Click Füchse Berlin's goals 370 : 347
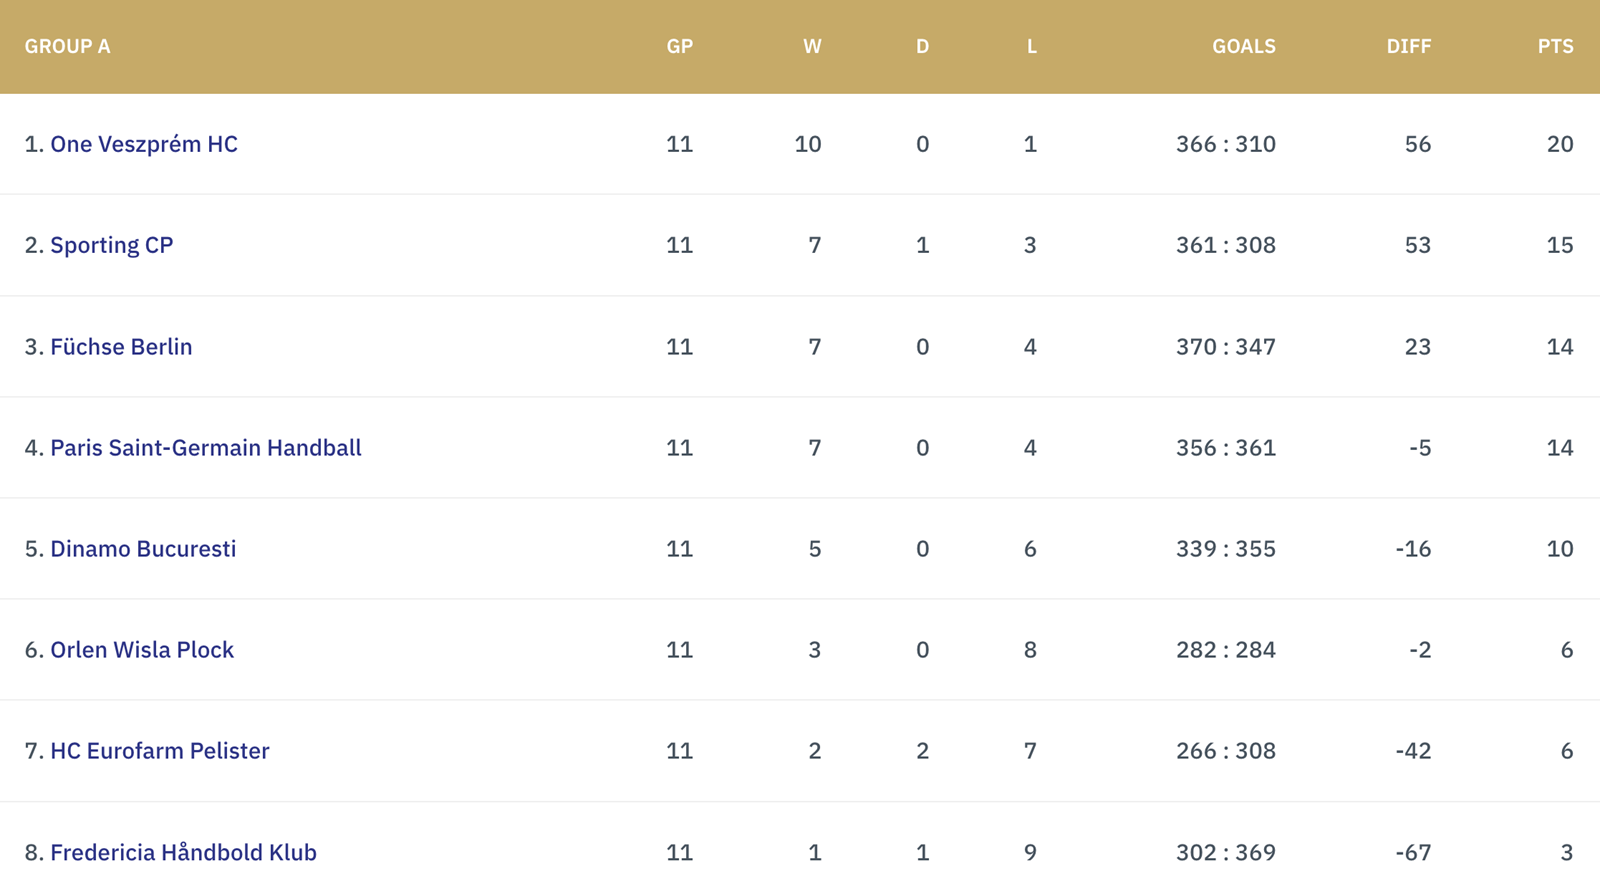This screenshot has width=1600, height=884. (1226, 347)
